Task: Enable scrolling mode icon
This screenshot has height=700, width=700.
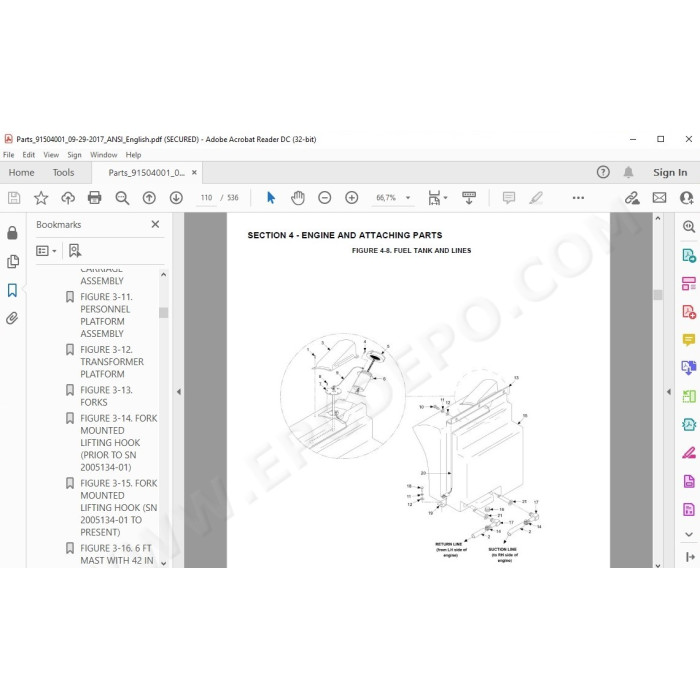Action: 469,198
